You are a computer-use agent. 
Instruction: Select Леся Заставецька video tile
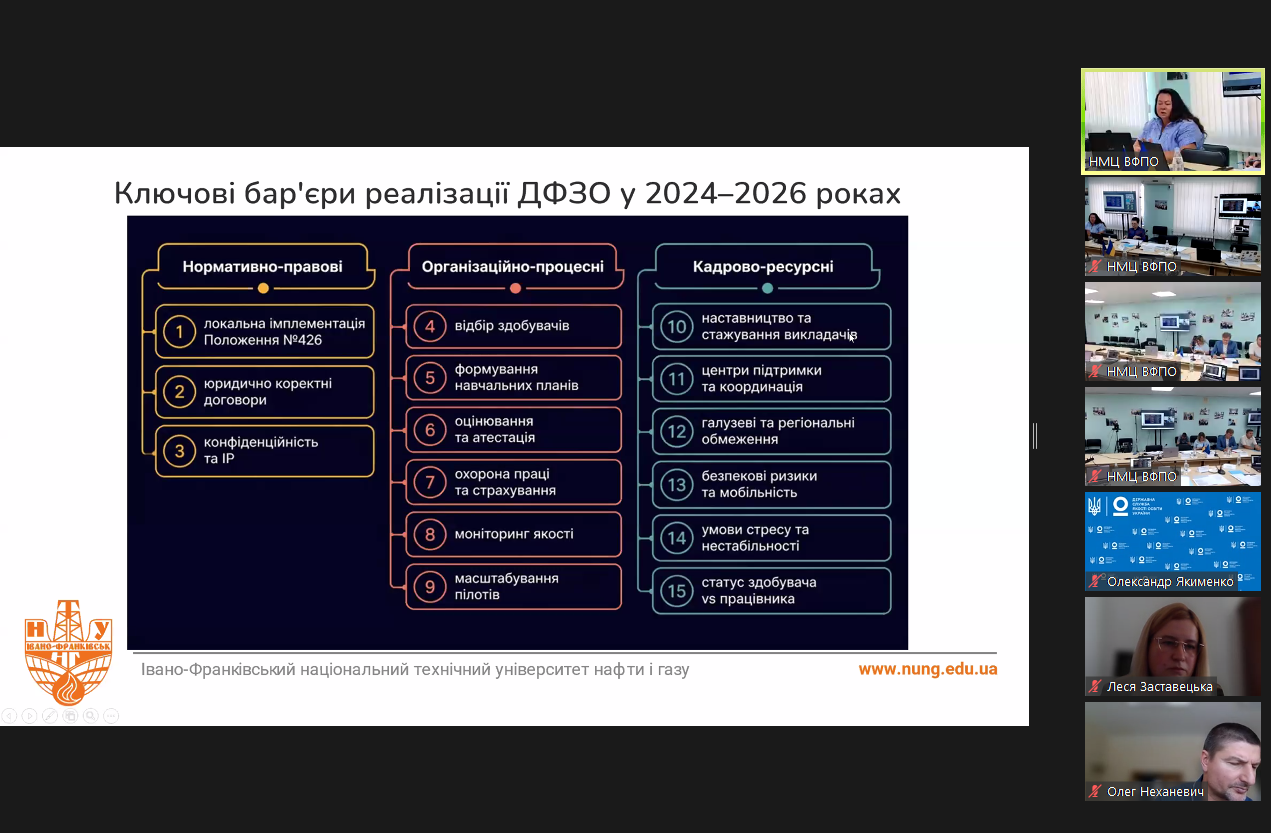(x=1173, y=646)
